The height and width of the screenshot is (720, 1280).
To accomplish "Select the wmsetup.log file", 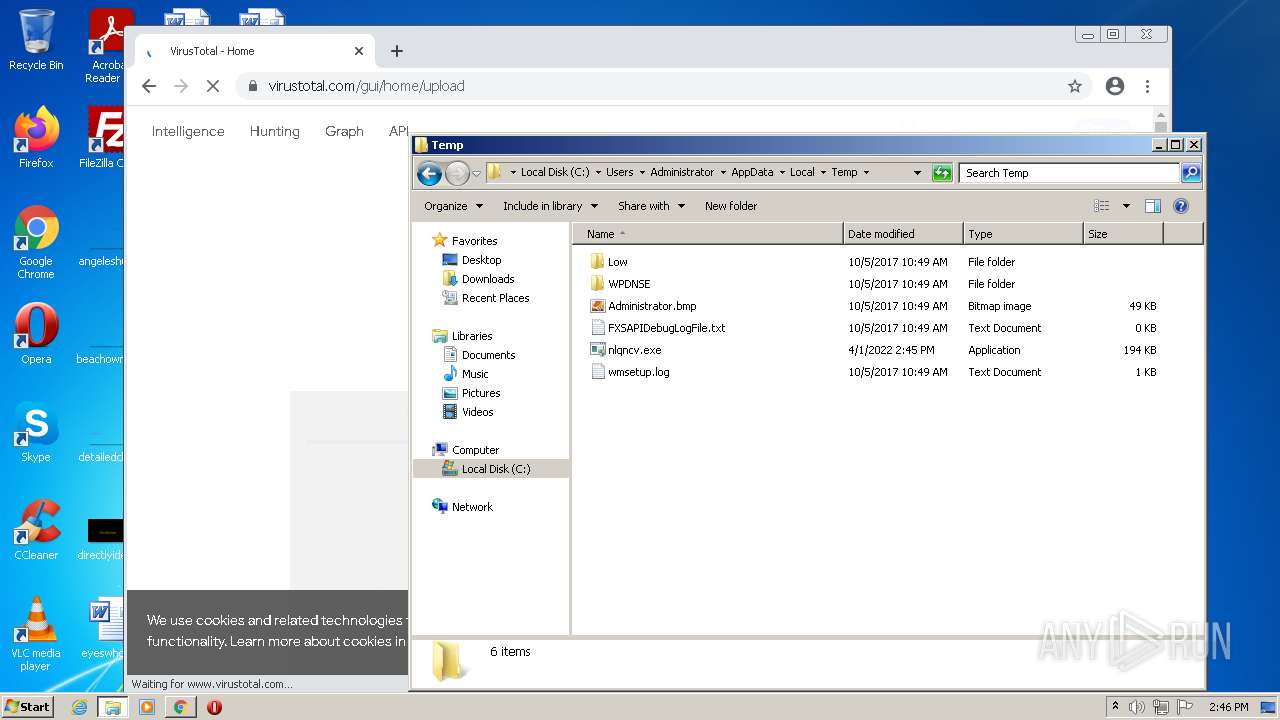I will tap(638, 372).
